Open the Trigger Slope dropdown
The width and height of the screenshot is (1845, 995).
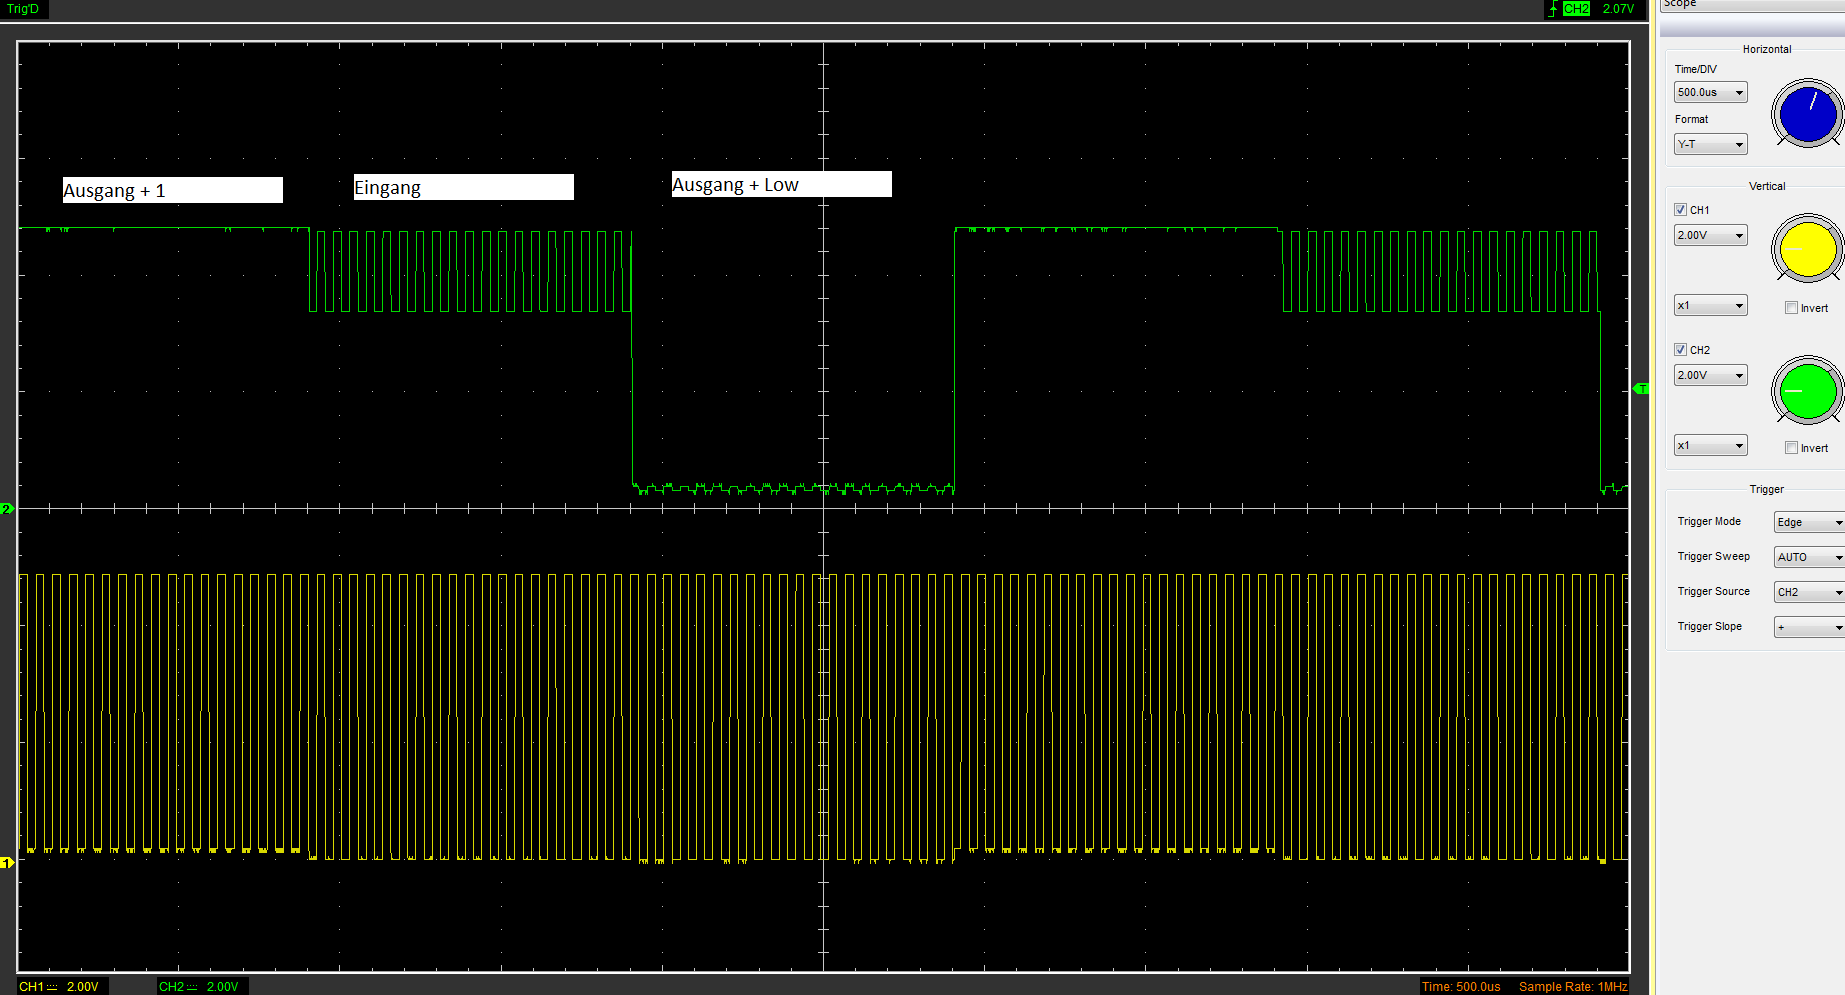pyautogui.click(x=1809, y=627)
